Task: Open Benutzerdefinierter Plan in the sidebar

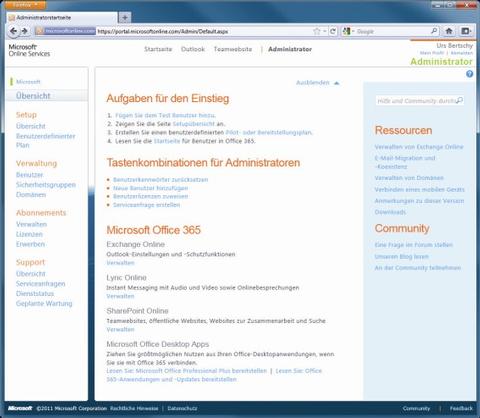Action: [46, 140]
